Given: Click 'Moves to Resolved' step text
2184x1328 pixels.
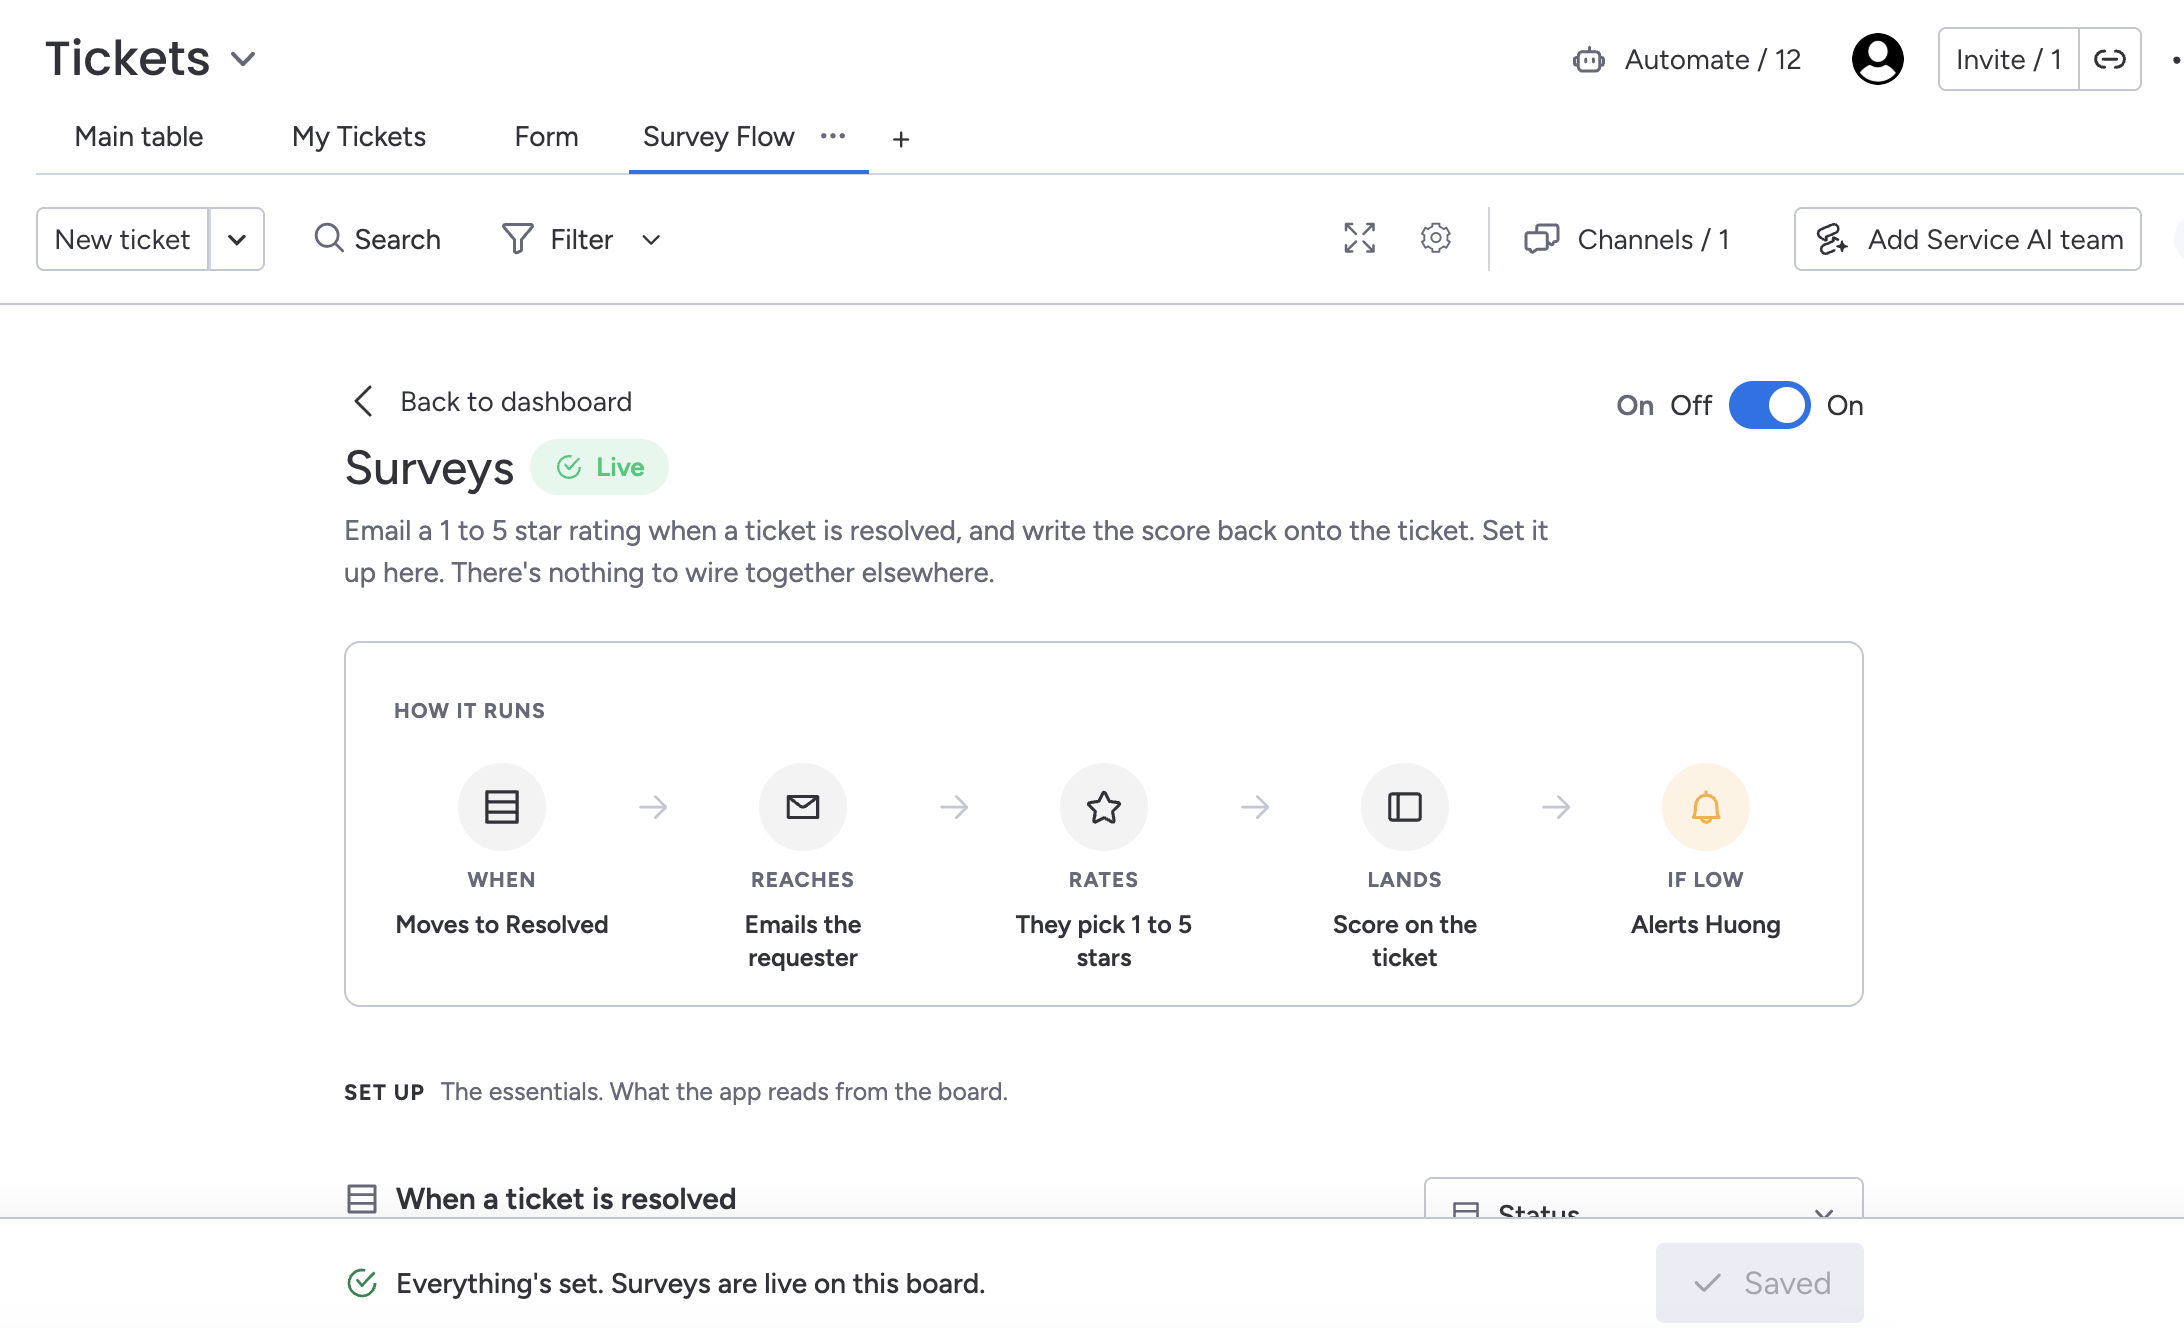Looking at the screenshot, I should pyautogui.click(x=501, y=924).
